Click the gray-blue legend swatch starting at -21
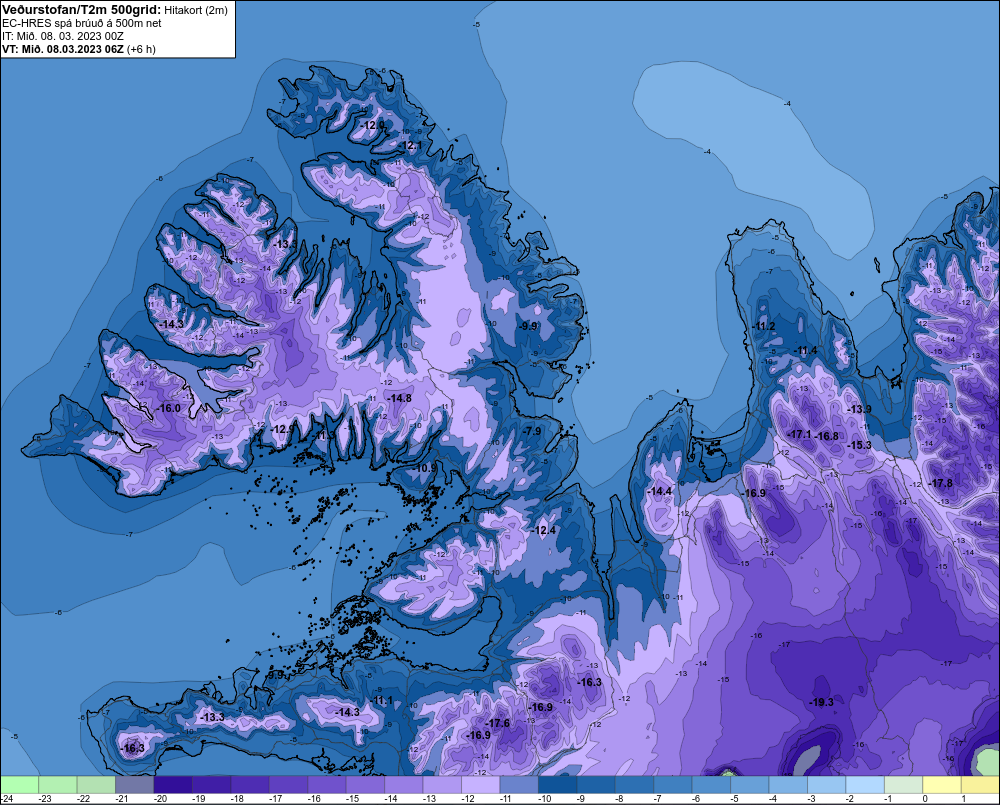Viewport: 1000px width, 805px height. click(x=135, y=784)
